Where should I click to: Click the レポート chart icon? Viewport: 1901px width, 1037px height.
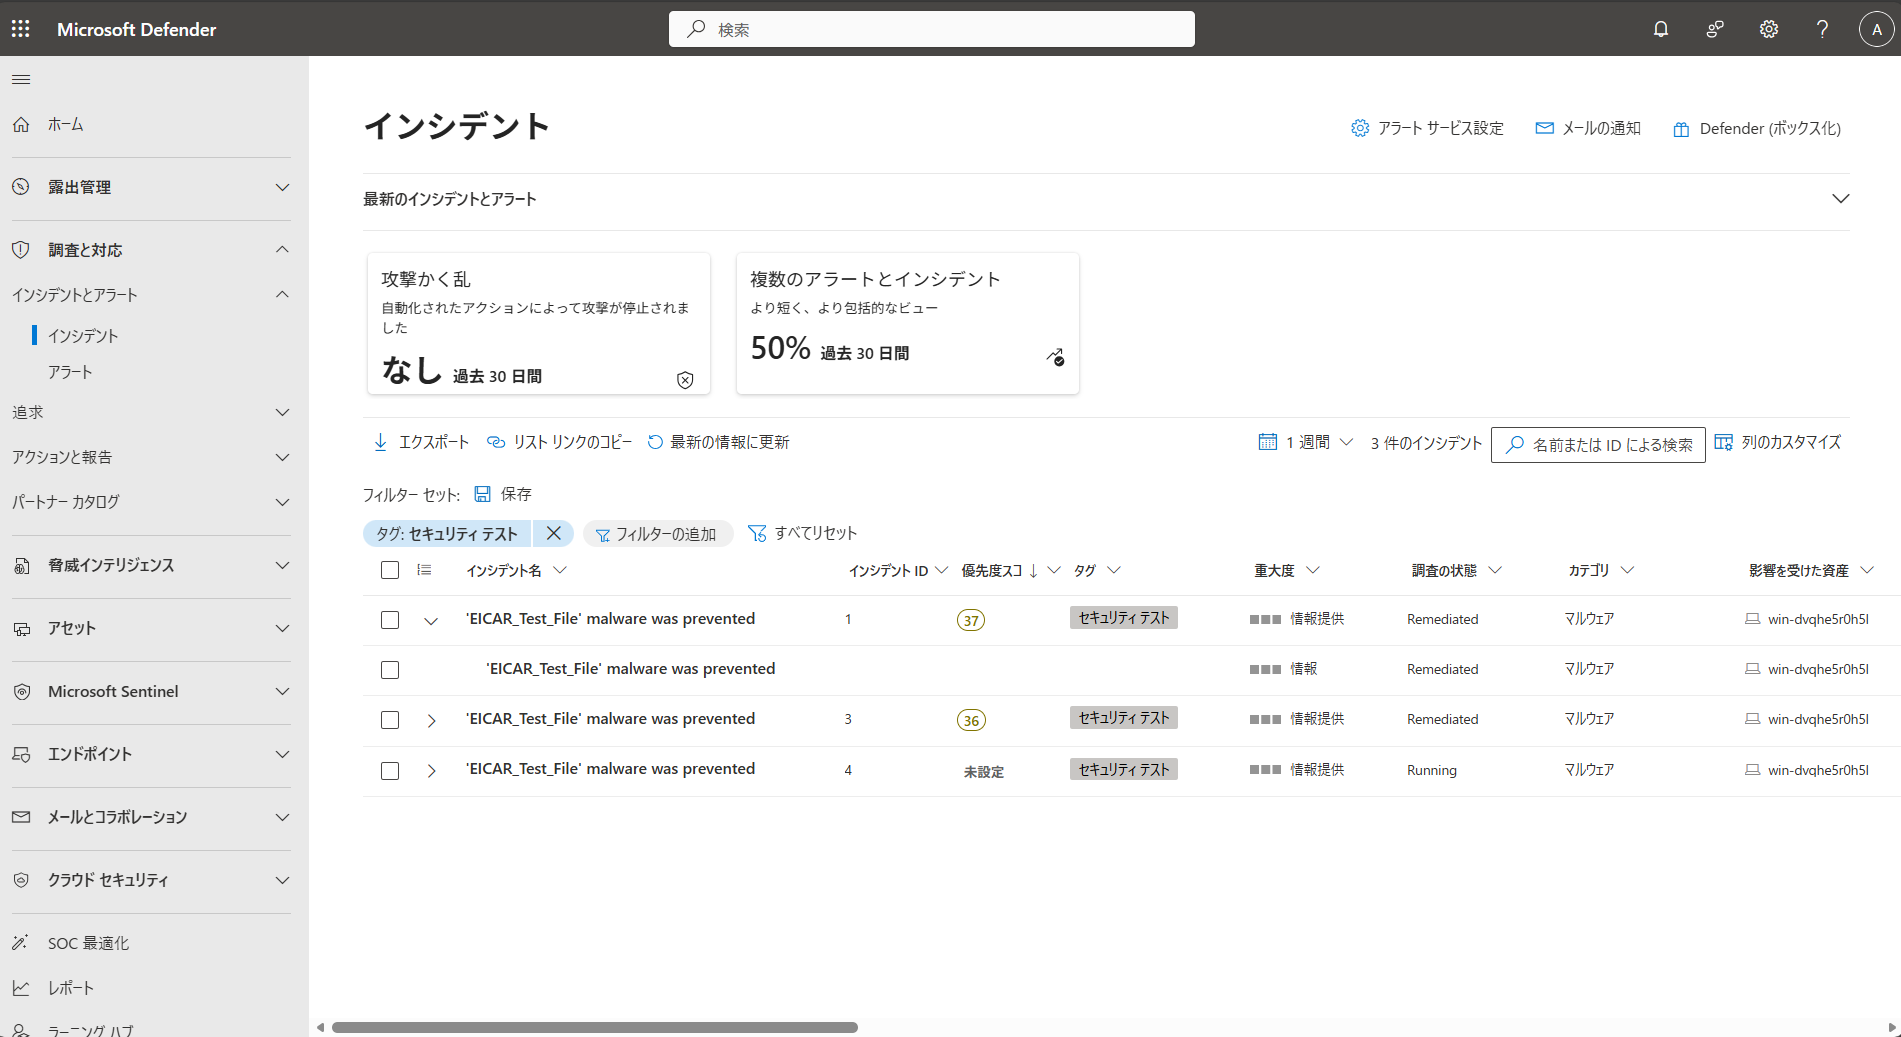(21, 988)
